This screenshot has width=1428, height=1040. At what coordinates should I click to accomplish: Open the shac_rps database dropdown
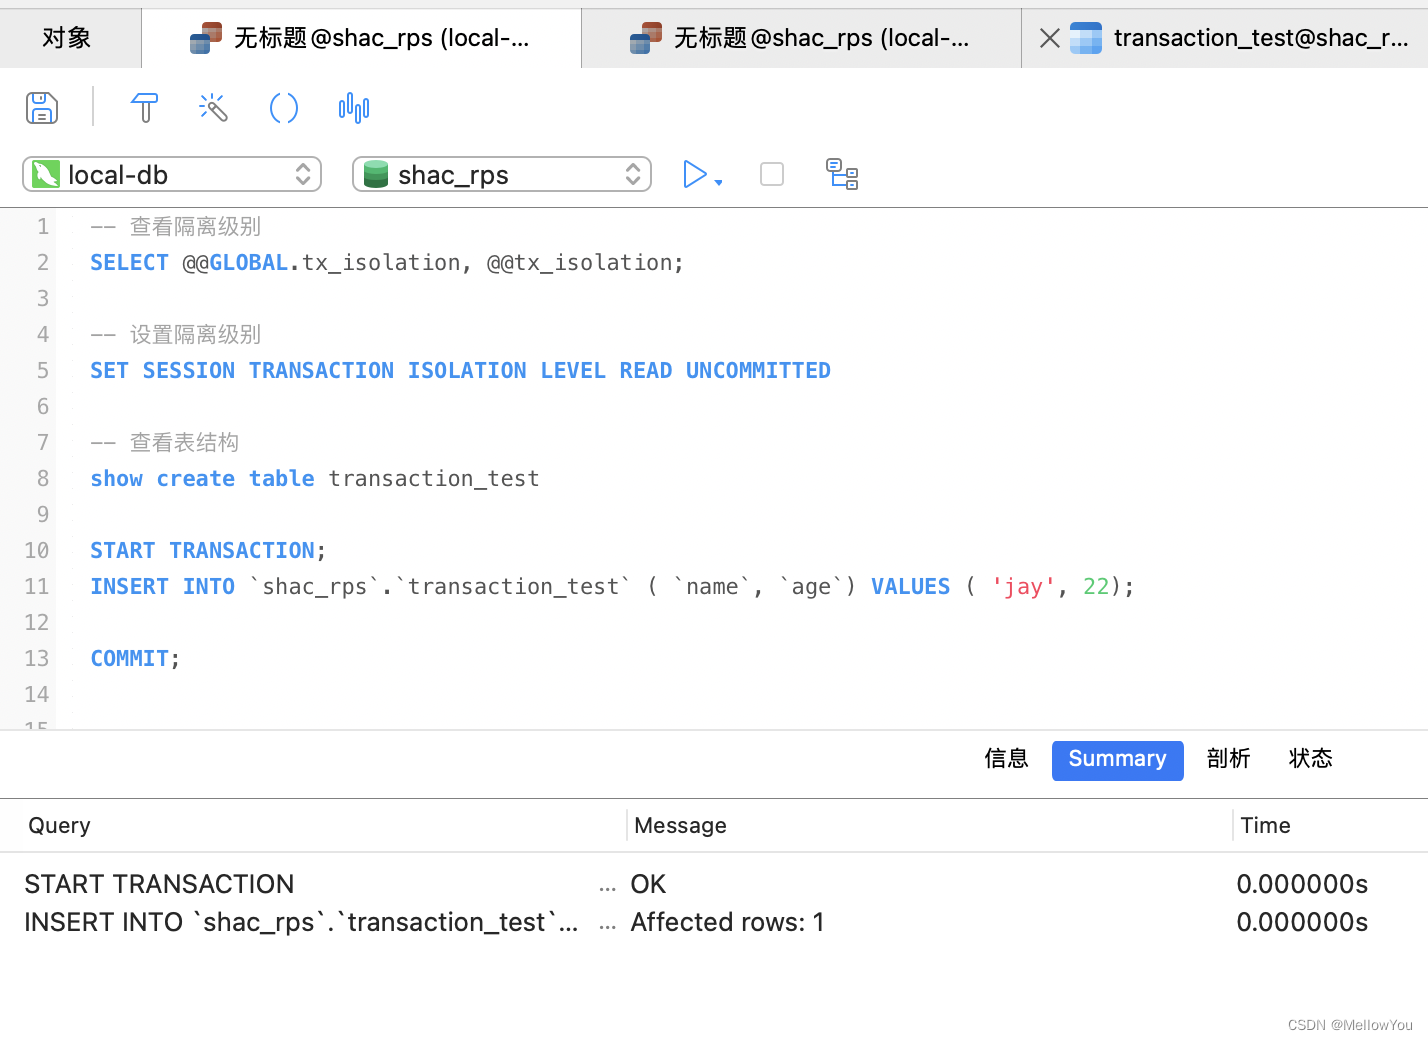point(502,174)
